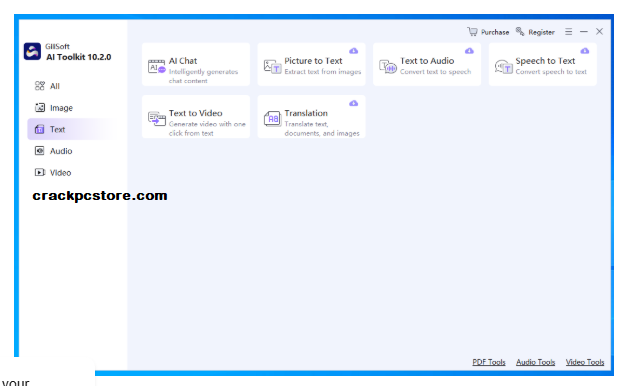This screenshot has width=632, height=386.
Task: Open the PDF Tools link
Action: 489,362
